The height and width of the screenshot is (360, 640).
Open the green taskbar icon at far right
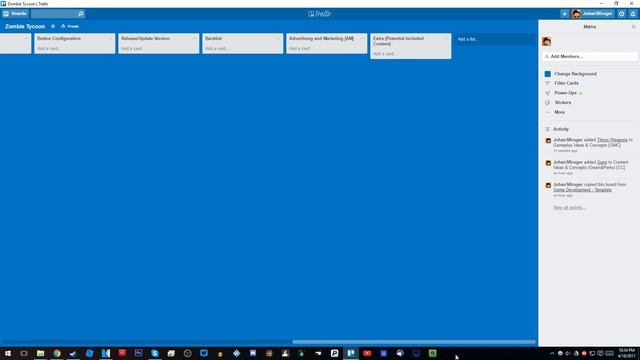(x=432, y=353)
